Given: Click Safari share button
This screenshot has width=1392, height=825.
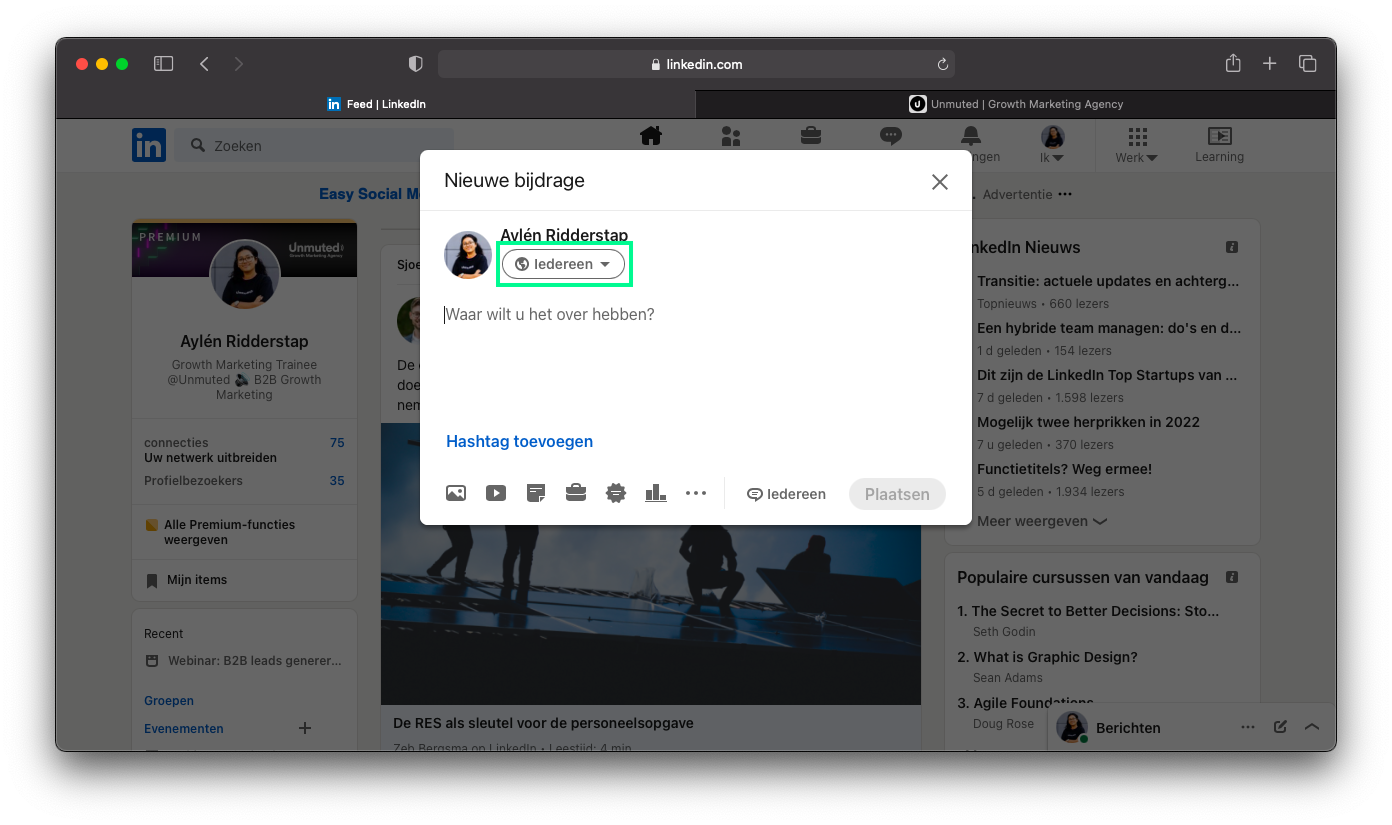Looking at the screenshot, I should click(x=1233, y=63).
